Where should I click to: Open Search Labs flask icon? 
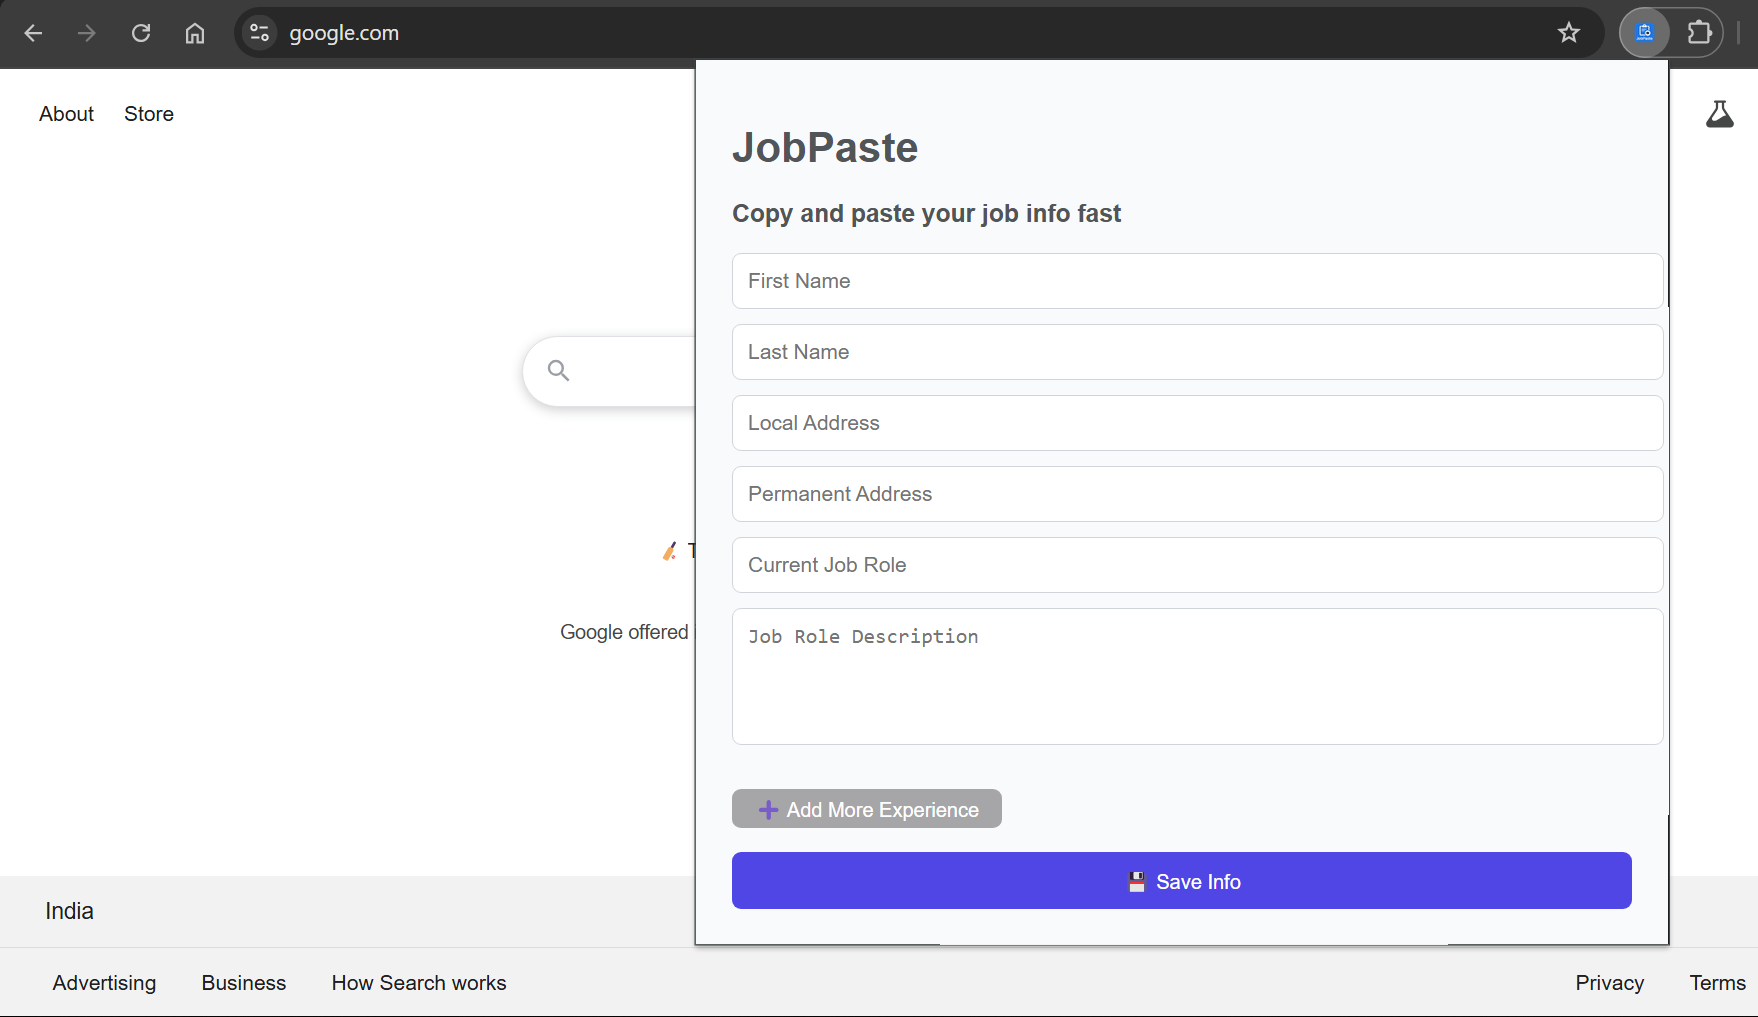click(x=1719, y=114)
